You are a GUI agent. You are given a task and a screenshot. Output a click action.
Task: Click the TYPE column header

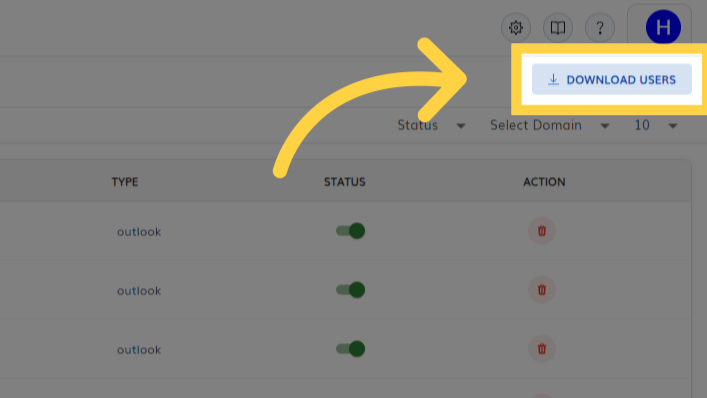(x=125, y=182)
